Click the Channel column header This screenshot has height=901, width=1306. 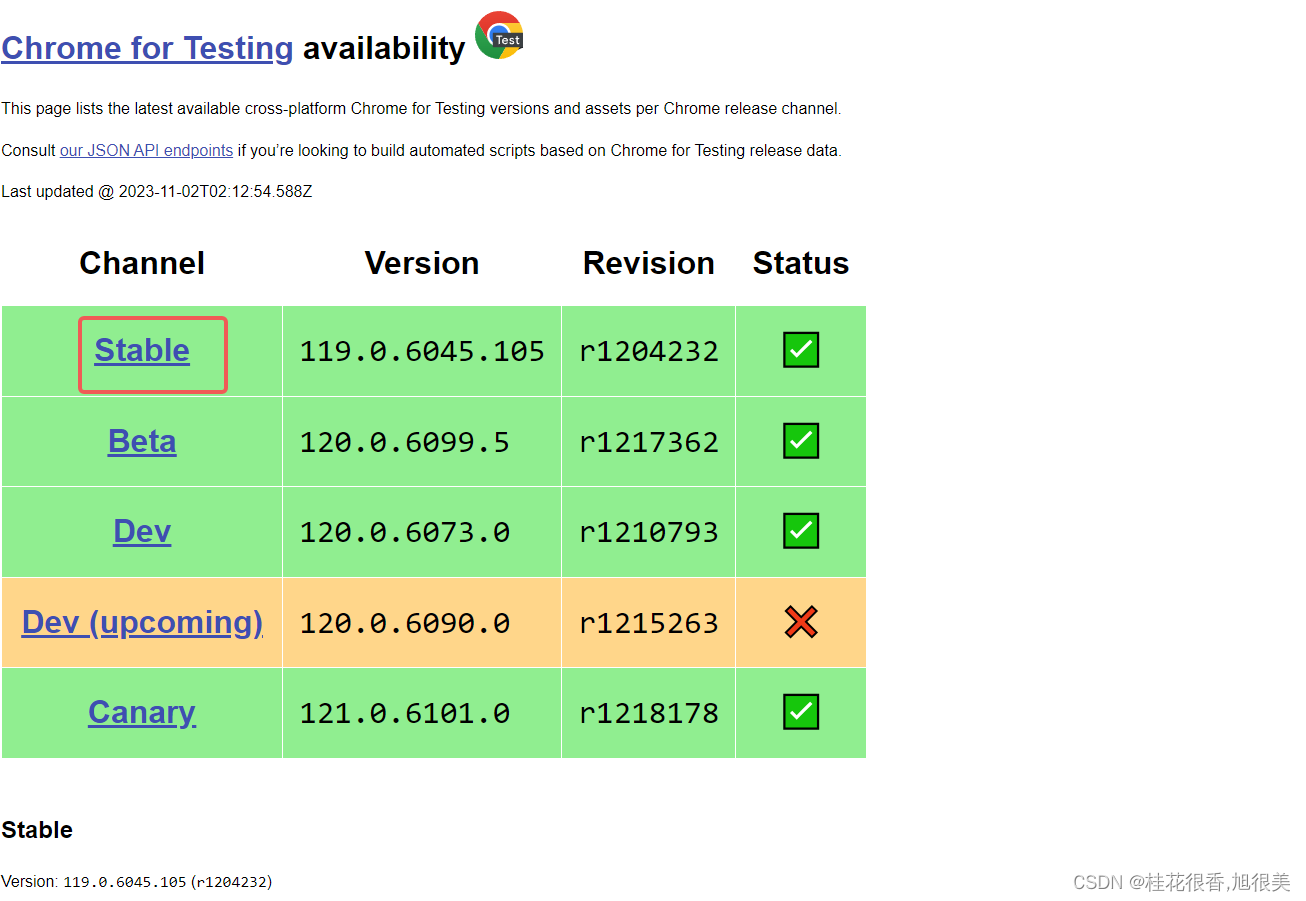(142, 263)
